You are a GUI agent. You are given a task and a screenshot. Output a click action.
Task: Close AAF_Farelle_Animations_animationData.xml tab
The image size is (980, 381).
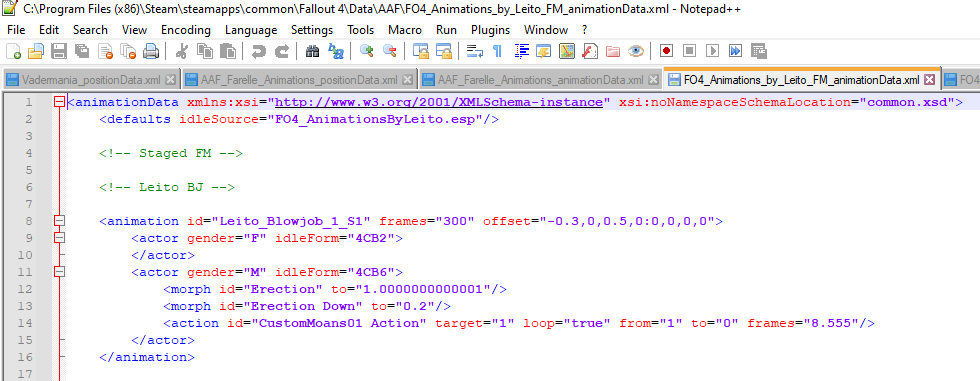[653, 80]
